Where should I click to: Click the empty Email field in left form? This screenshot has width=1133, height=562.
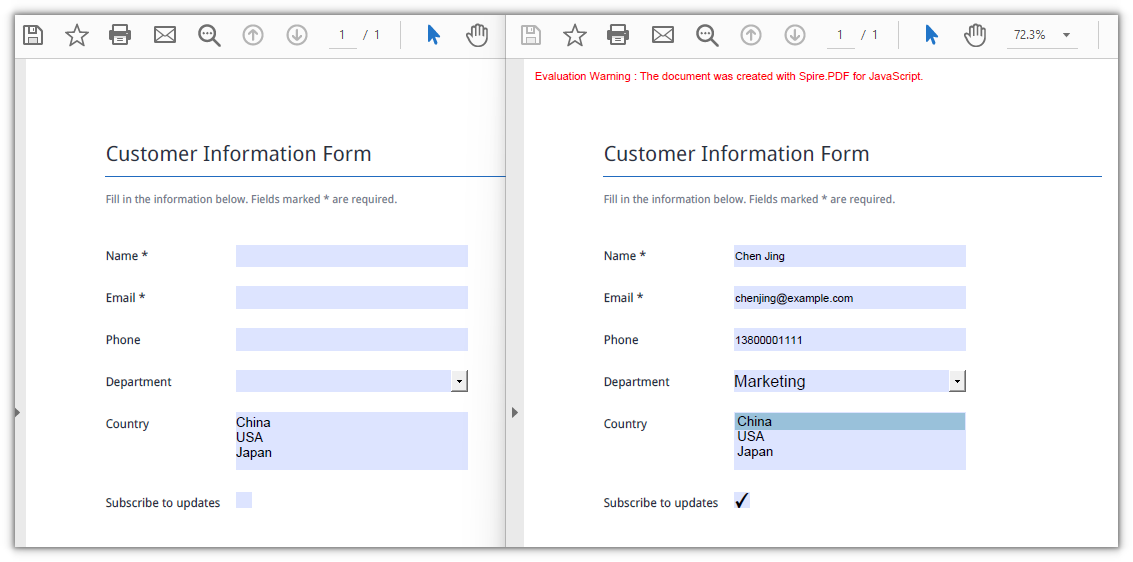(x=352, y=298)
